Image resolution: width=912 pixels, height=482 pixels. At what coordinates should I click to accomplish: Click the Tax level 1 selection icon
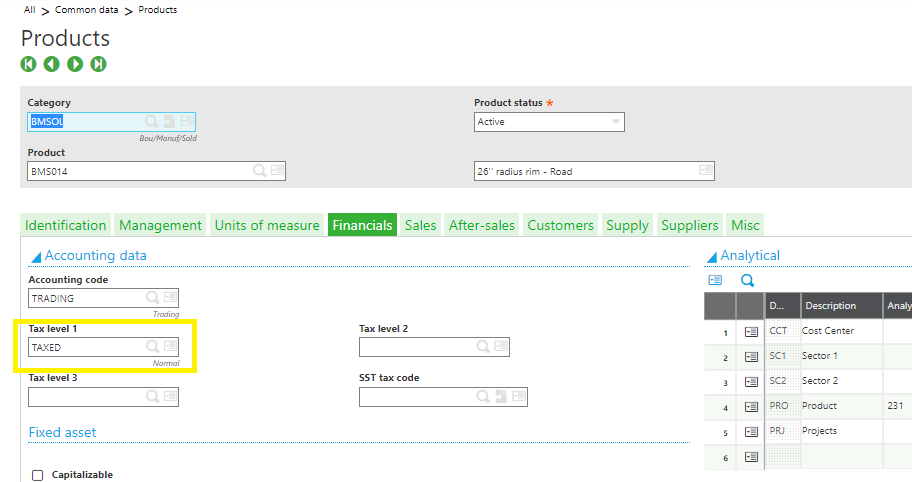[x=171, y=347]
